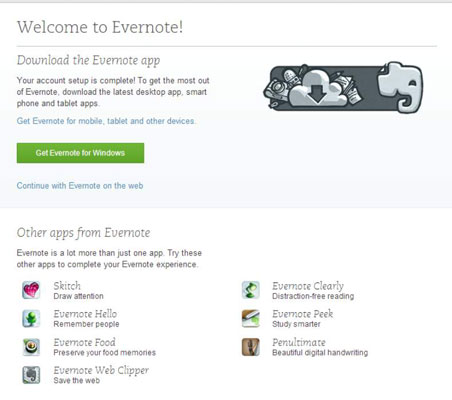The height and width of the screenshot is (400, 452).
Task: Click the 'Study smarter' text
Action: (296, 324)
